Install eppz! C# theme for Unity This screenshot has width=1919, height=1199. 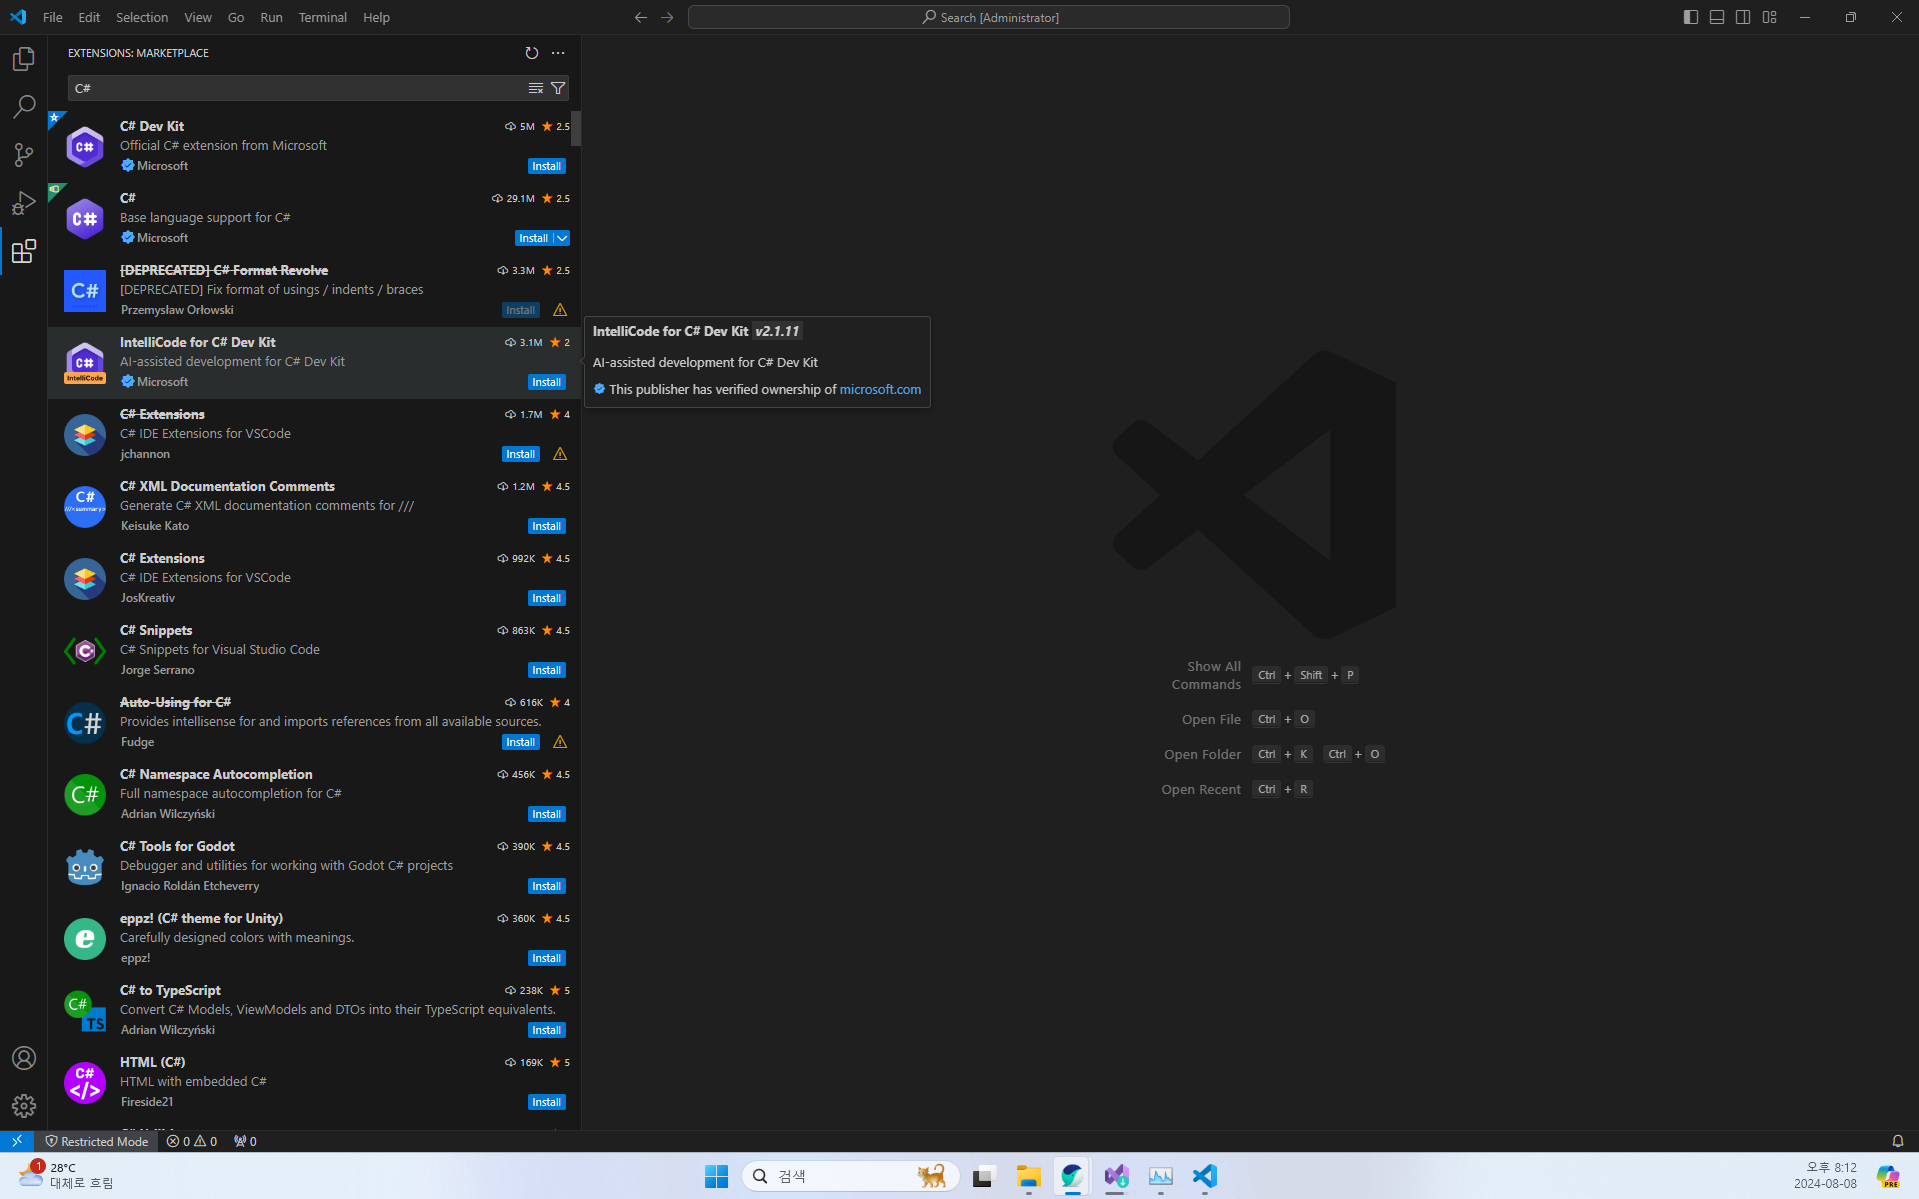547,958
